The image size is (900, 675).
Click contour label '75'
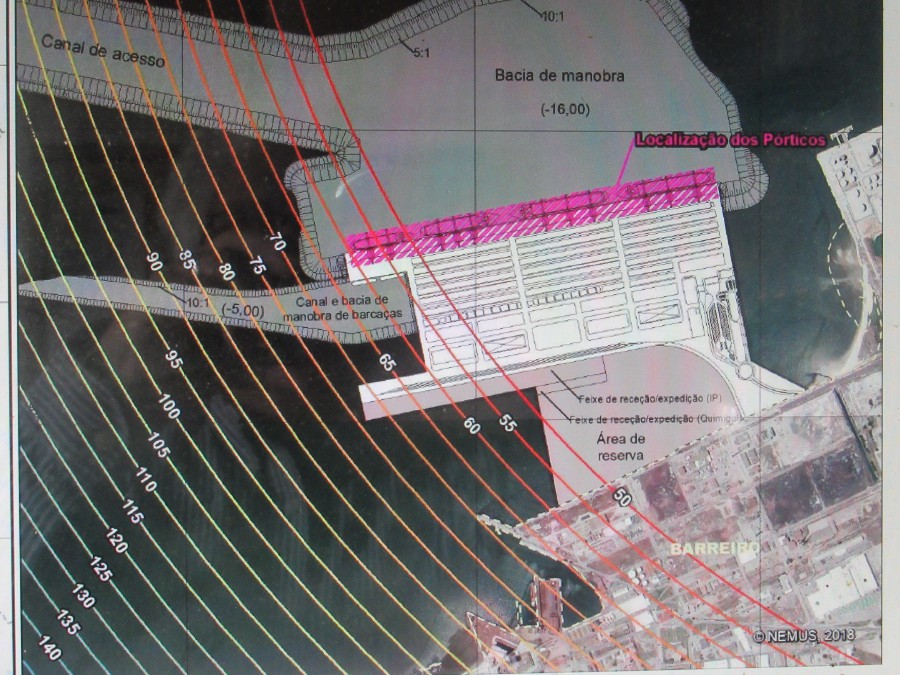pos(257,265)
